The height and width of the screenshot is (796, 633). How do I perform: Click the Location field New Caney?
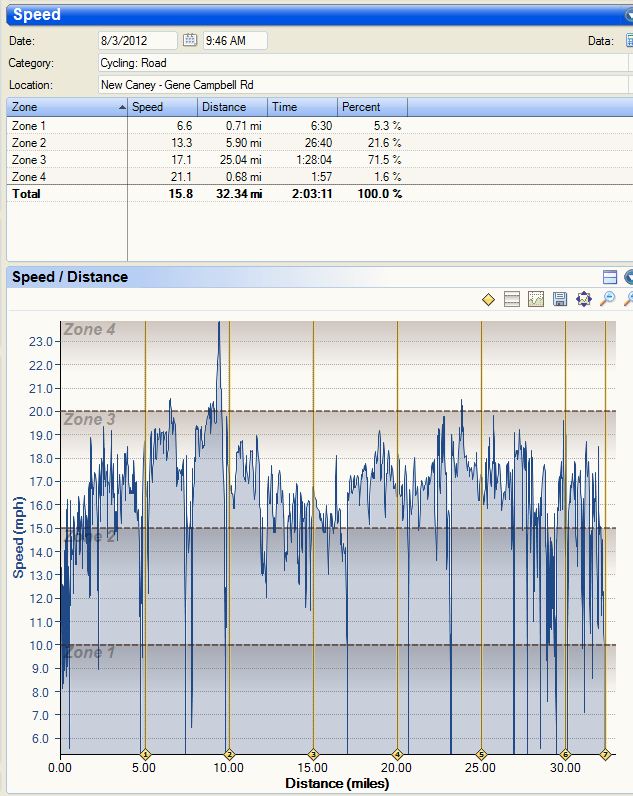coord(360,85)
